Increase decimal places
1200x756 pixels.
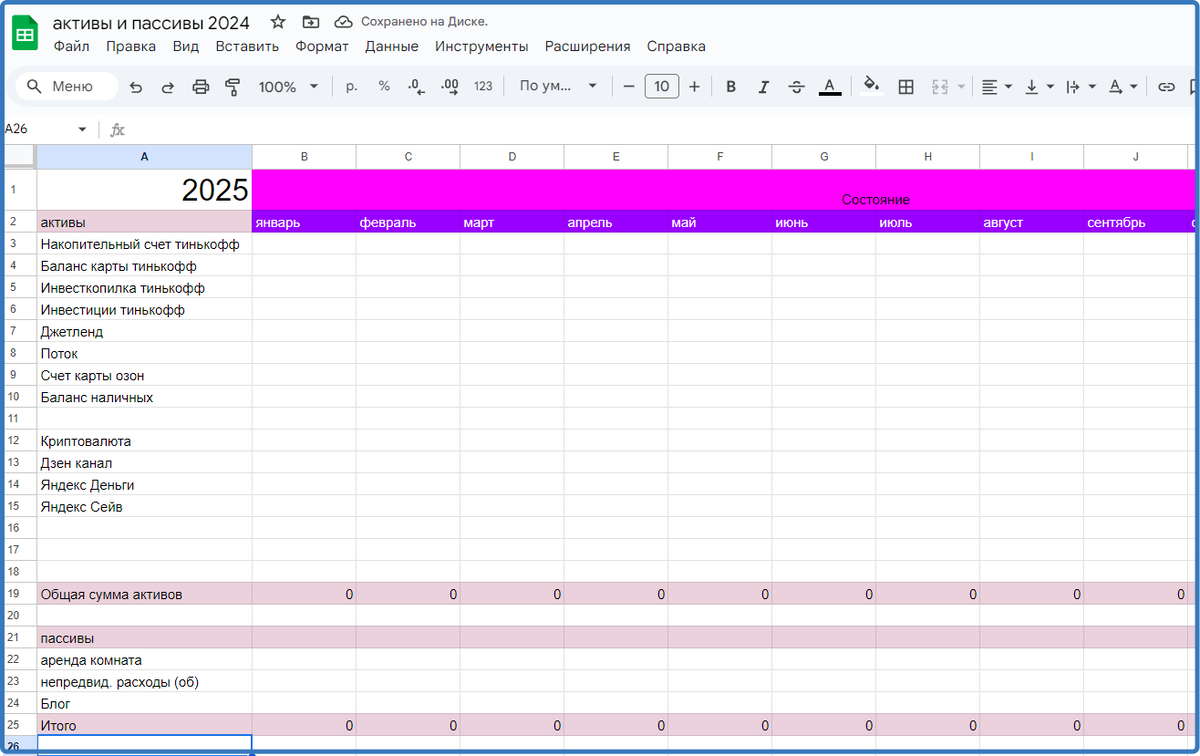(x=450, y=87)
